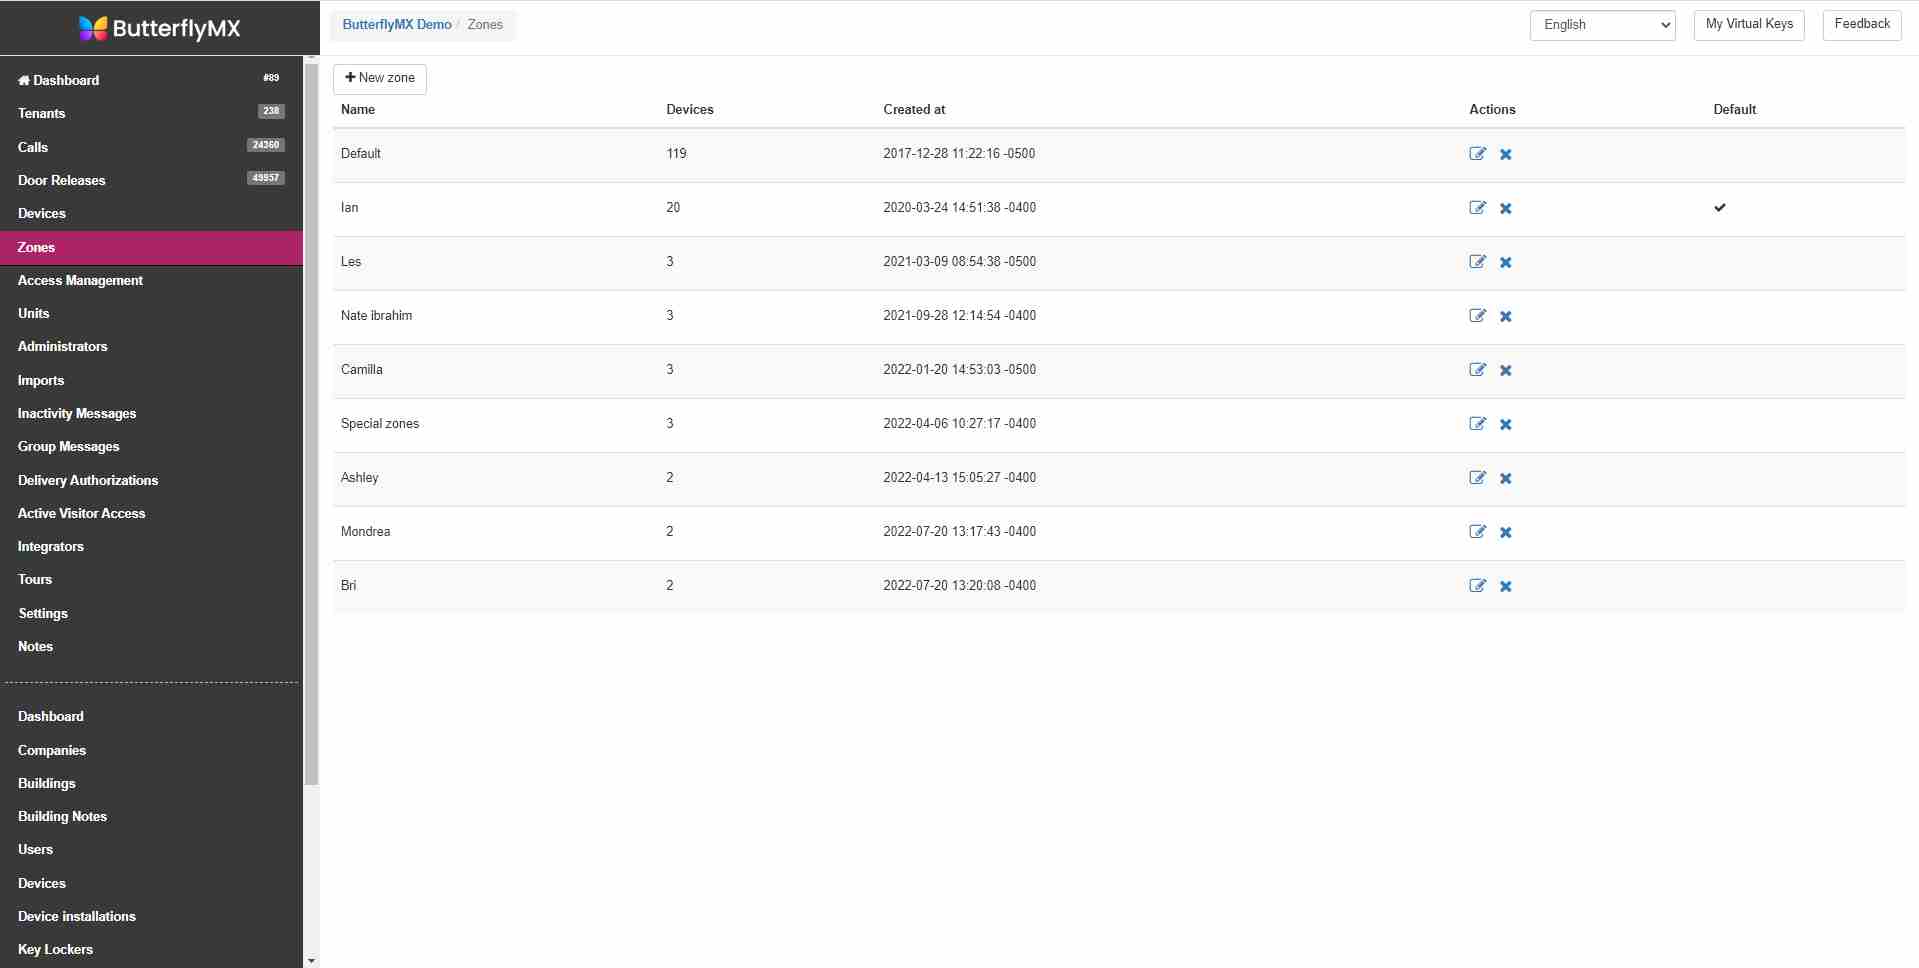This screenshot has width=1919, height=968.
Task: Edit the Mondrea zone
Action: pos(1477,532)
